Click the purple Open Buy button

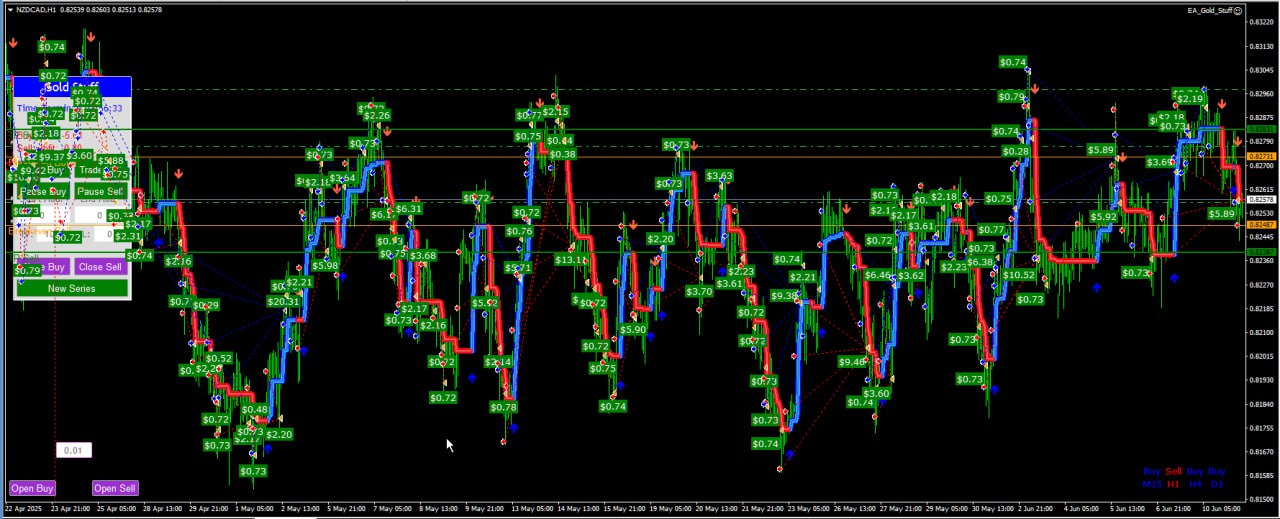[32, 488]
